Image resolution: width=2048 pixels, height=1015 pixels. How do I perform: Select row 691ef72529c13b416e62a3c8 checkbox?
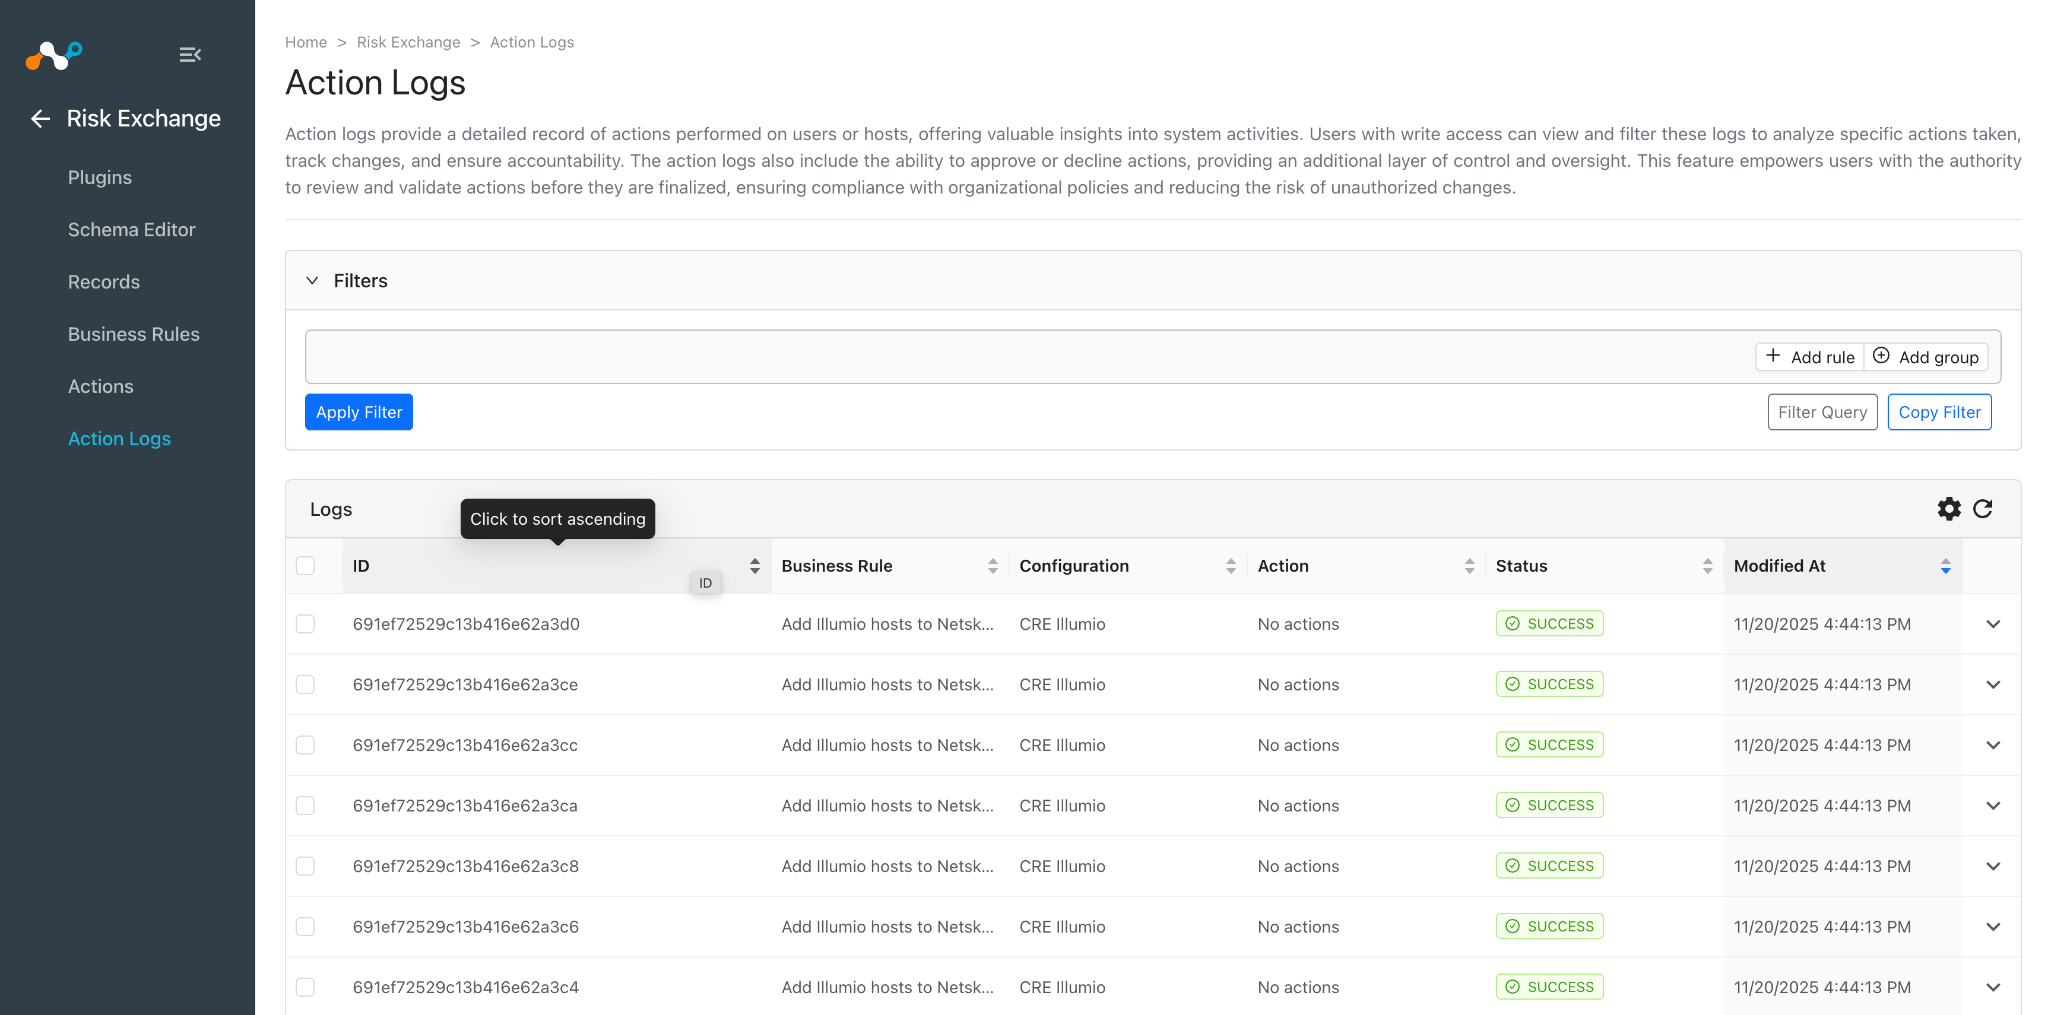(306, 866)
